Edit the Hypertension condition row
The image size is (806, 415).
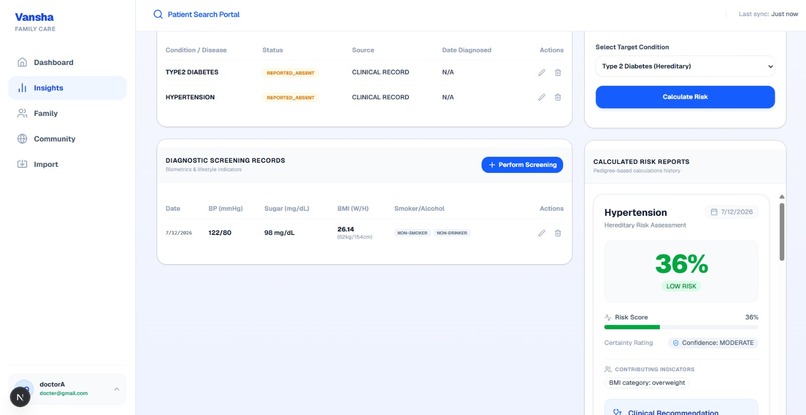[541, 97]
